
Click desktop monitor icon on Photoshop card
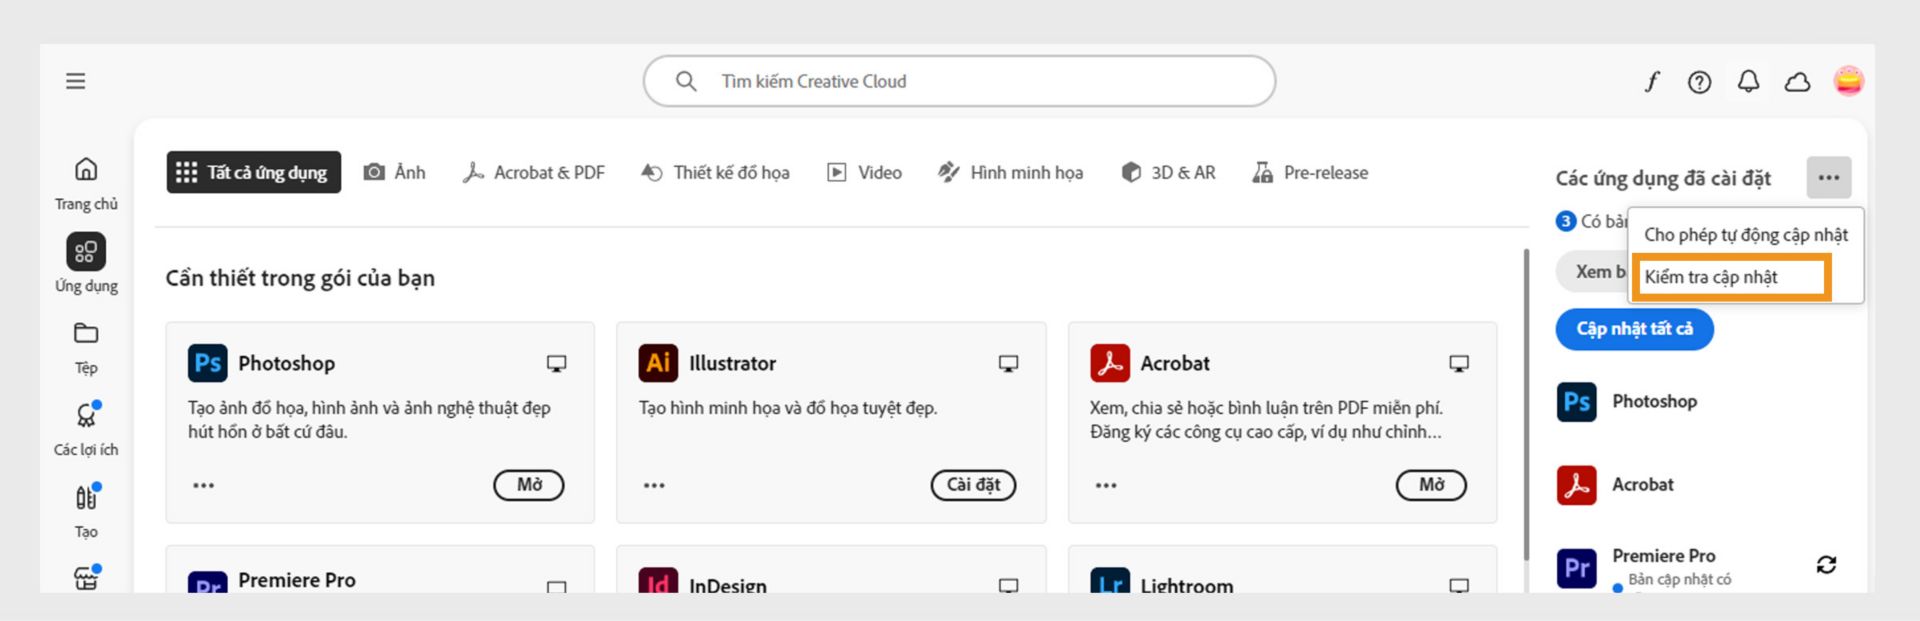[557, 364]
